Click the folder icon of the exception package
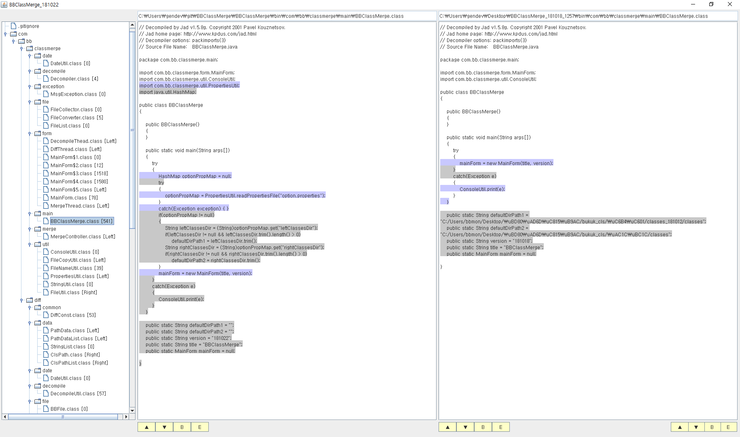The image size is (740, 437). click(37, 87)
